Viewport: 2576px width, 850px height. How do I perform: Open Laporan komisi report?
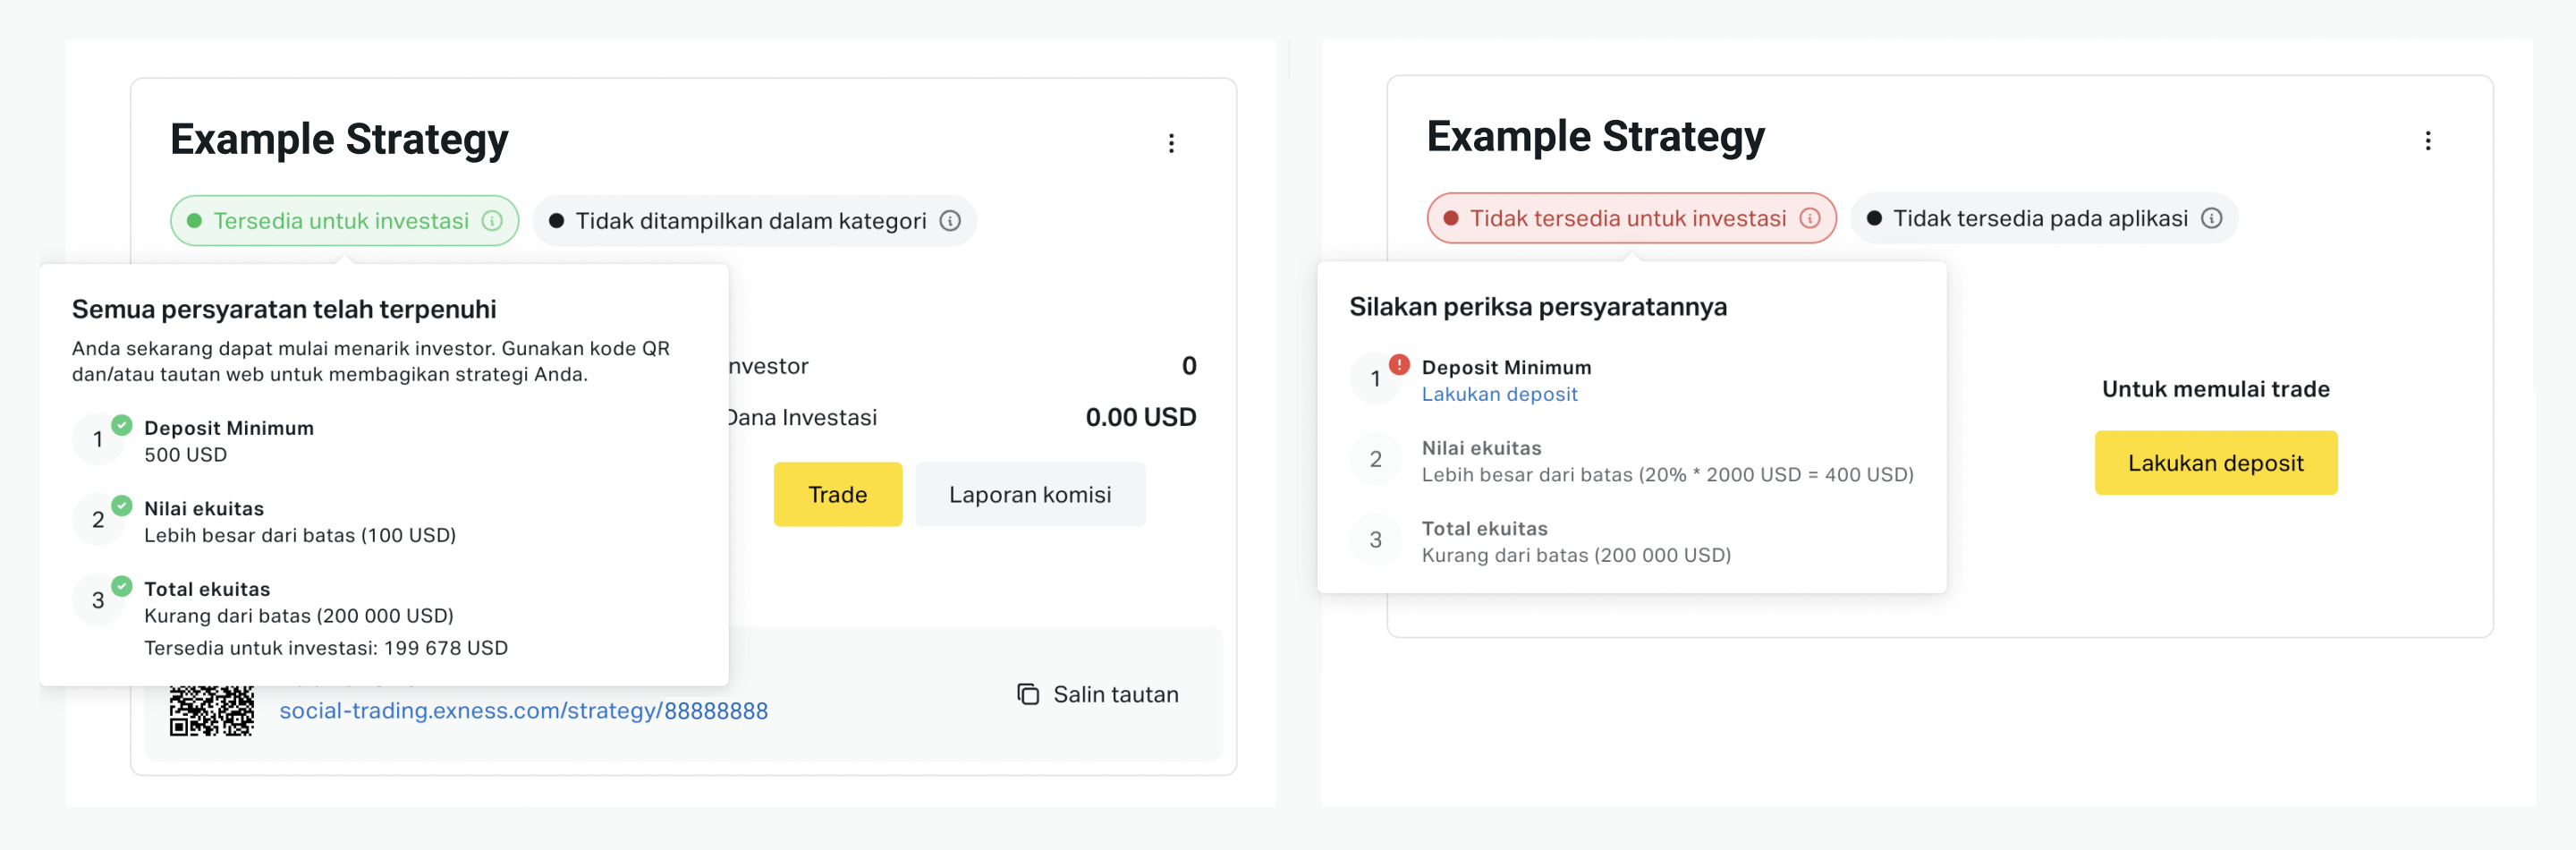[x=1030, y=494]
